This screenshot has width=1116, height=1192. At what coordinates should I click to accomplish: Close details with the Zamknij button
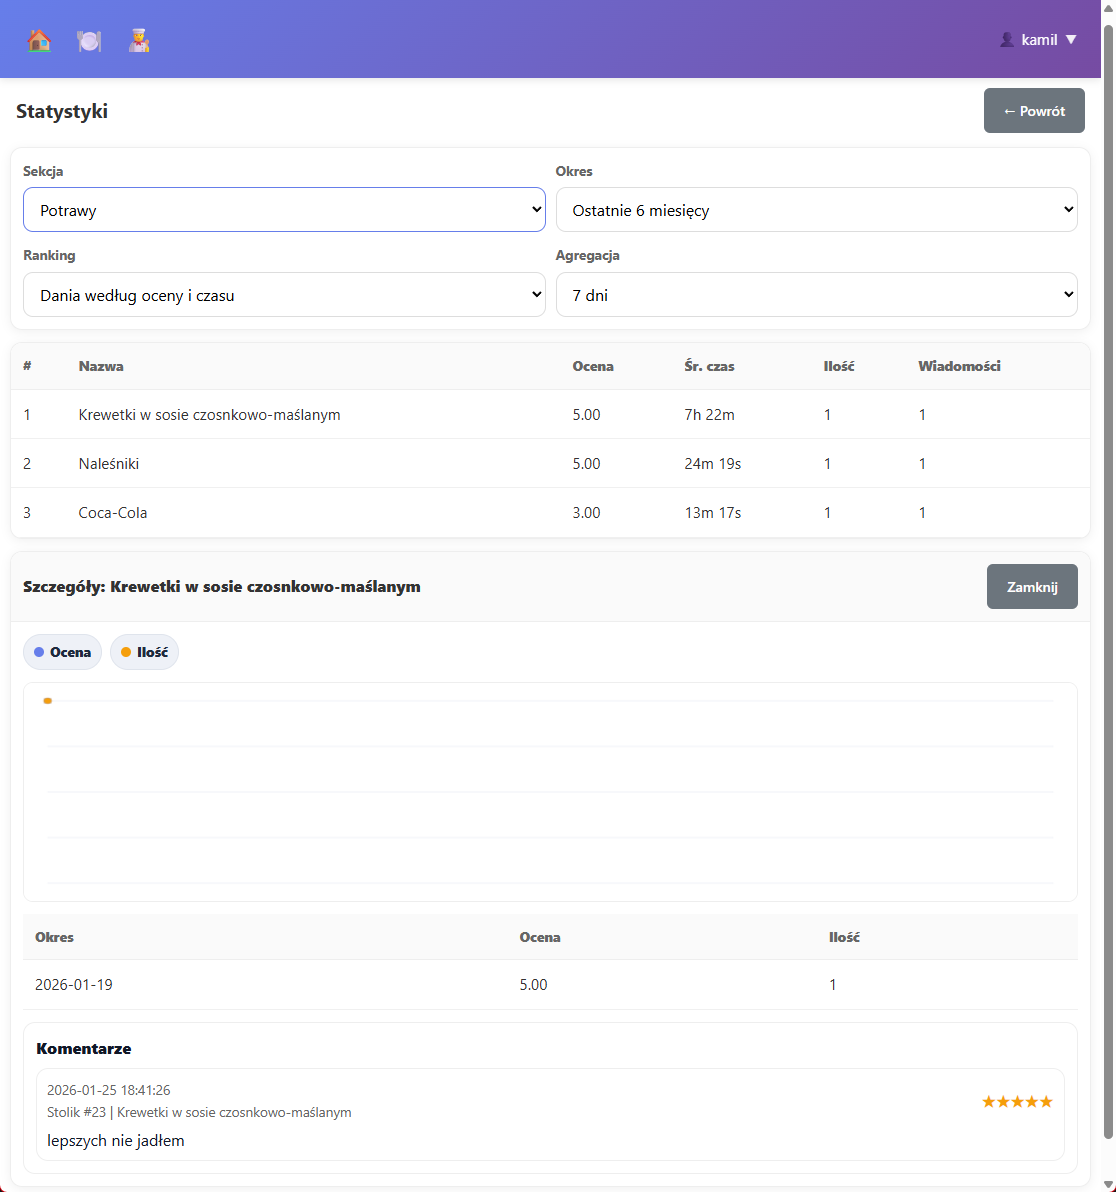point(1031,587)
